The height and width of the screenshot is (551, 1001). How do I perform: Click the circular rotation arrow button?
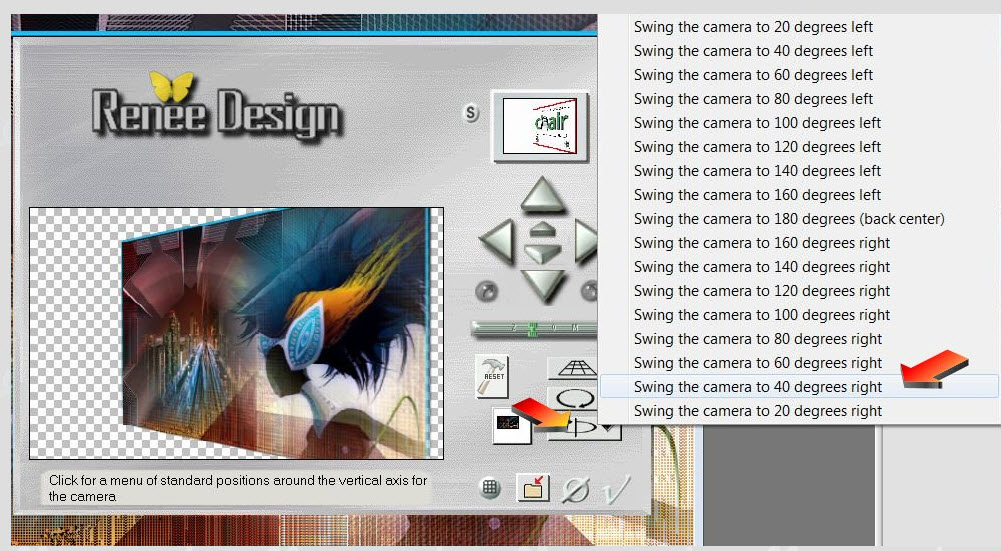pyautogui.click(x=573, y=399)
